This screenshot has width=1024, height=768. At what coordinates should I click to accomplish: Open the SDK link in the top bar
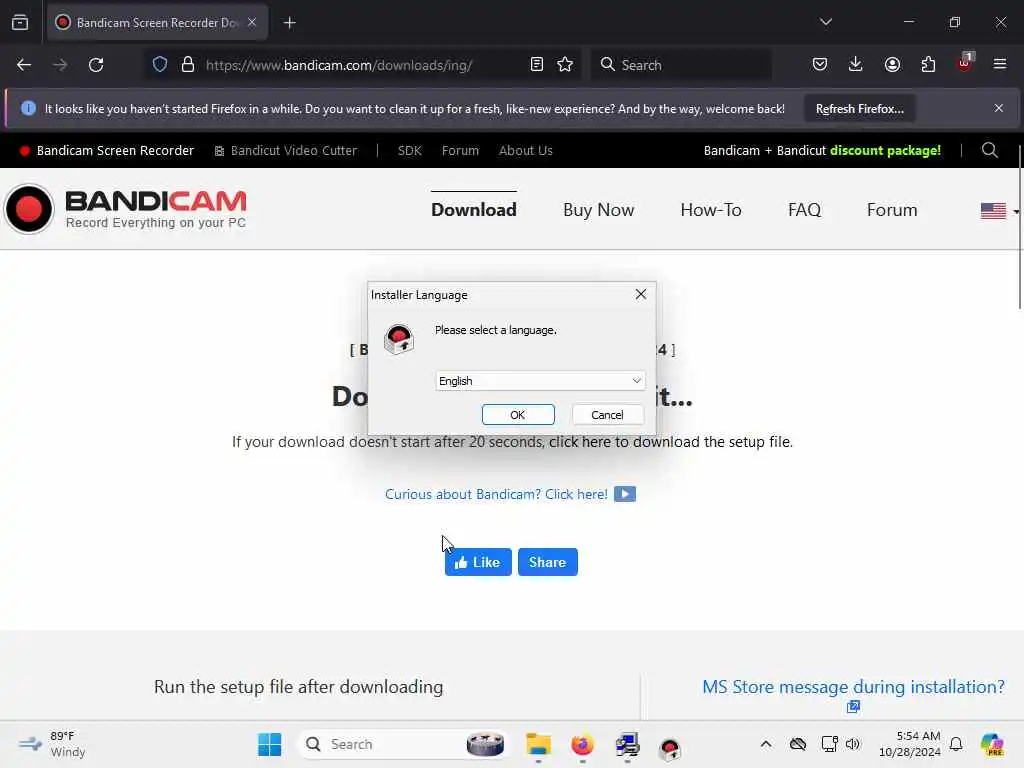point(409,151)
